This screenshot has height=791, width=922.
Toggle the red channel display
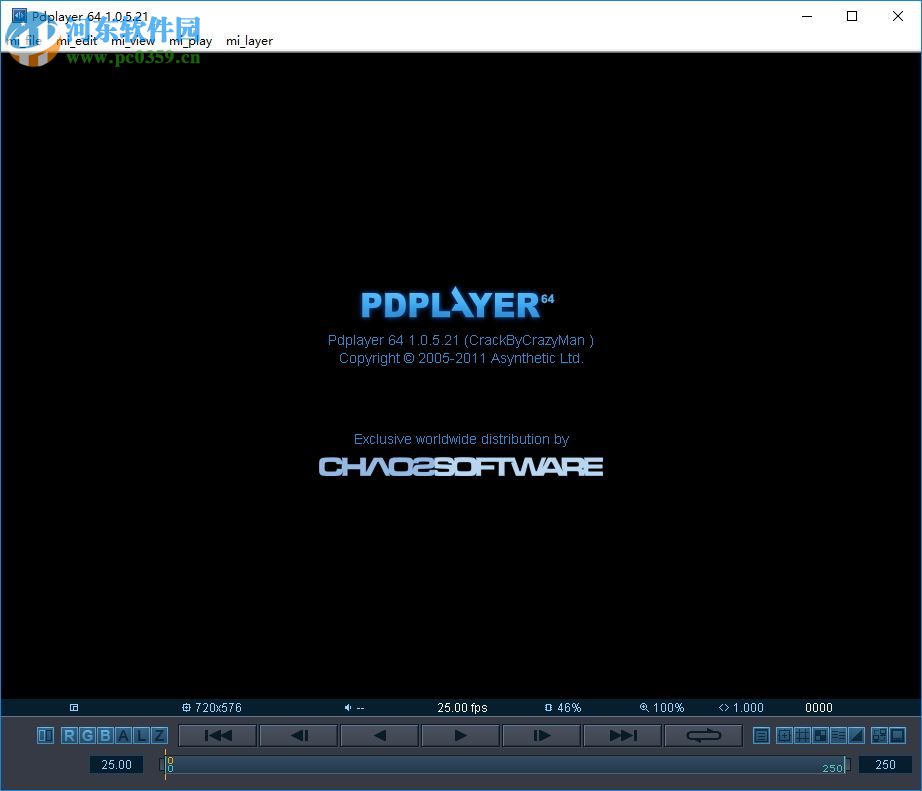pos(68,735)
